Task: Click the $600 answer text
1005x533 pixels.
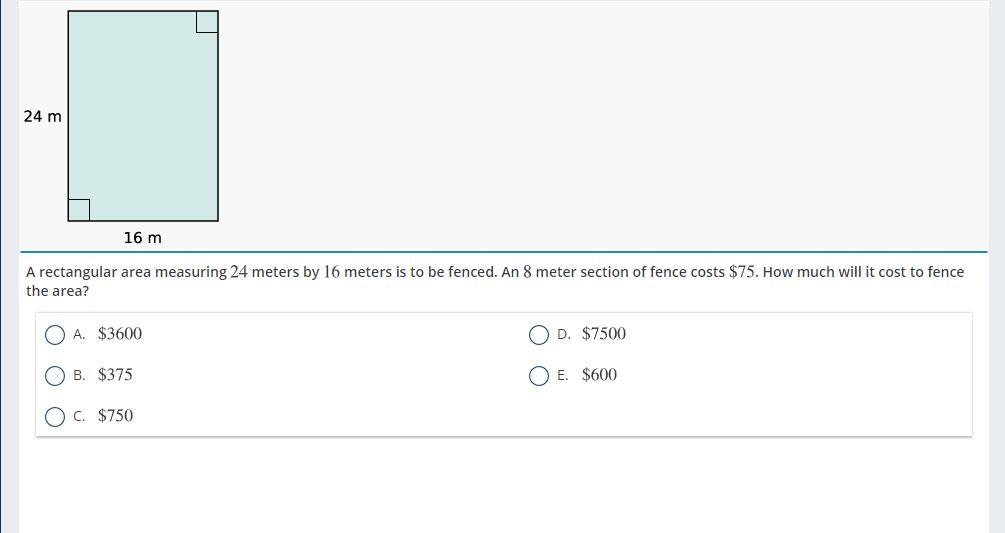Action: tap(599, 375)
